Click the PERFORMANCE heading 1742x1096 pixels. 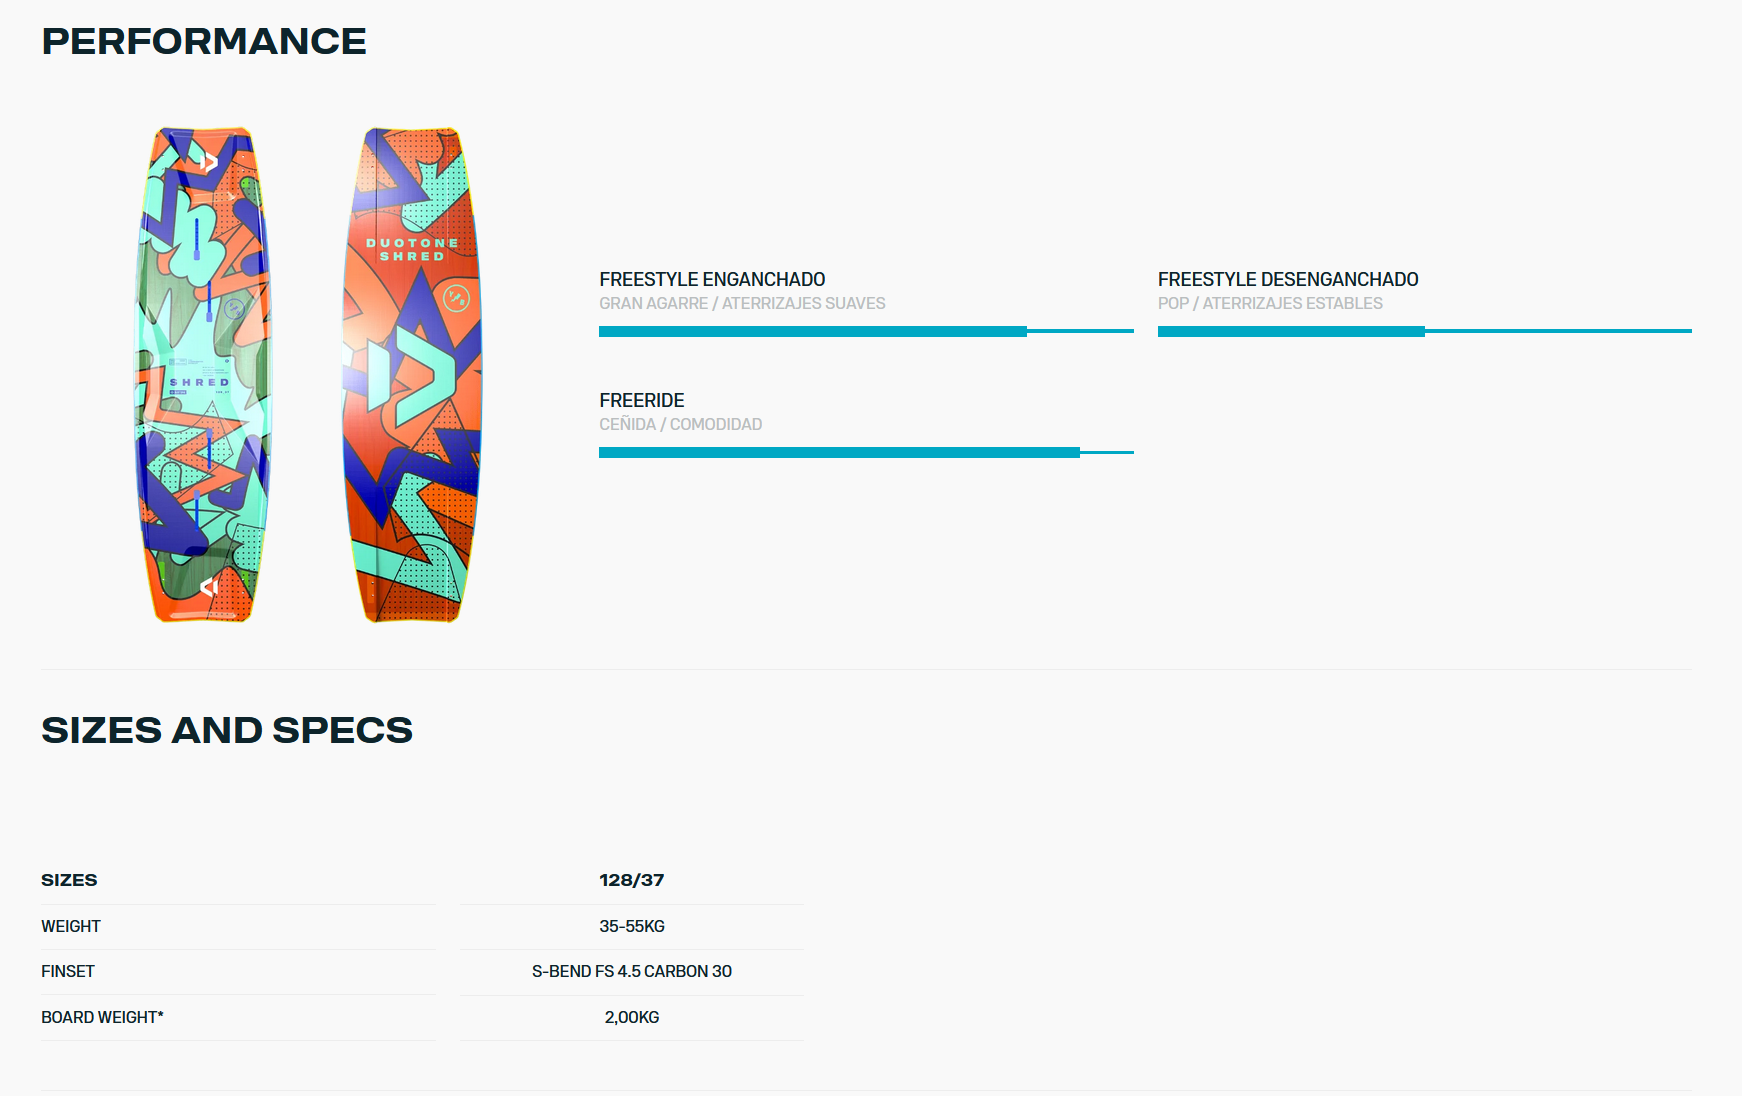[x=204, y=41]
